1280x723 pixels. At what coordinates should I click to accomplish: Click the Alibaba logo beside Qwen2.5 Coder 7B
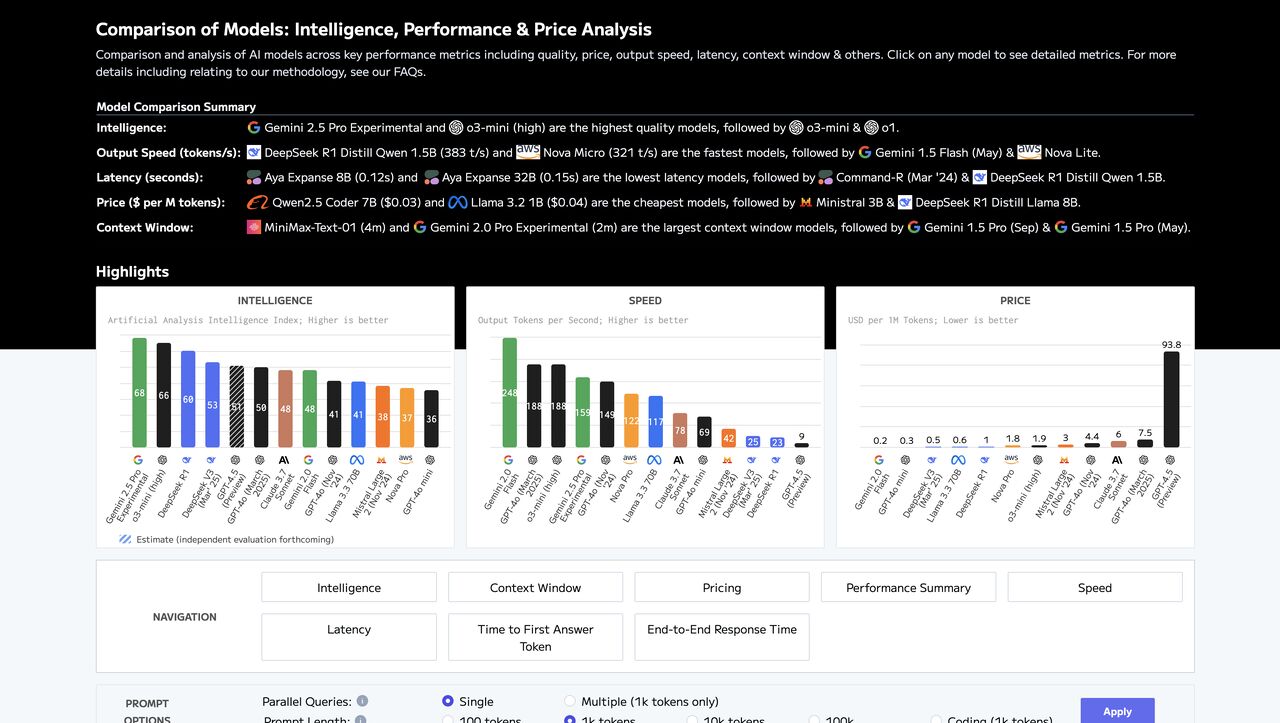click(x=257, y=203)
